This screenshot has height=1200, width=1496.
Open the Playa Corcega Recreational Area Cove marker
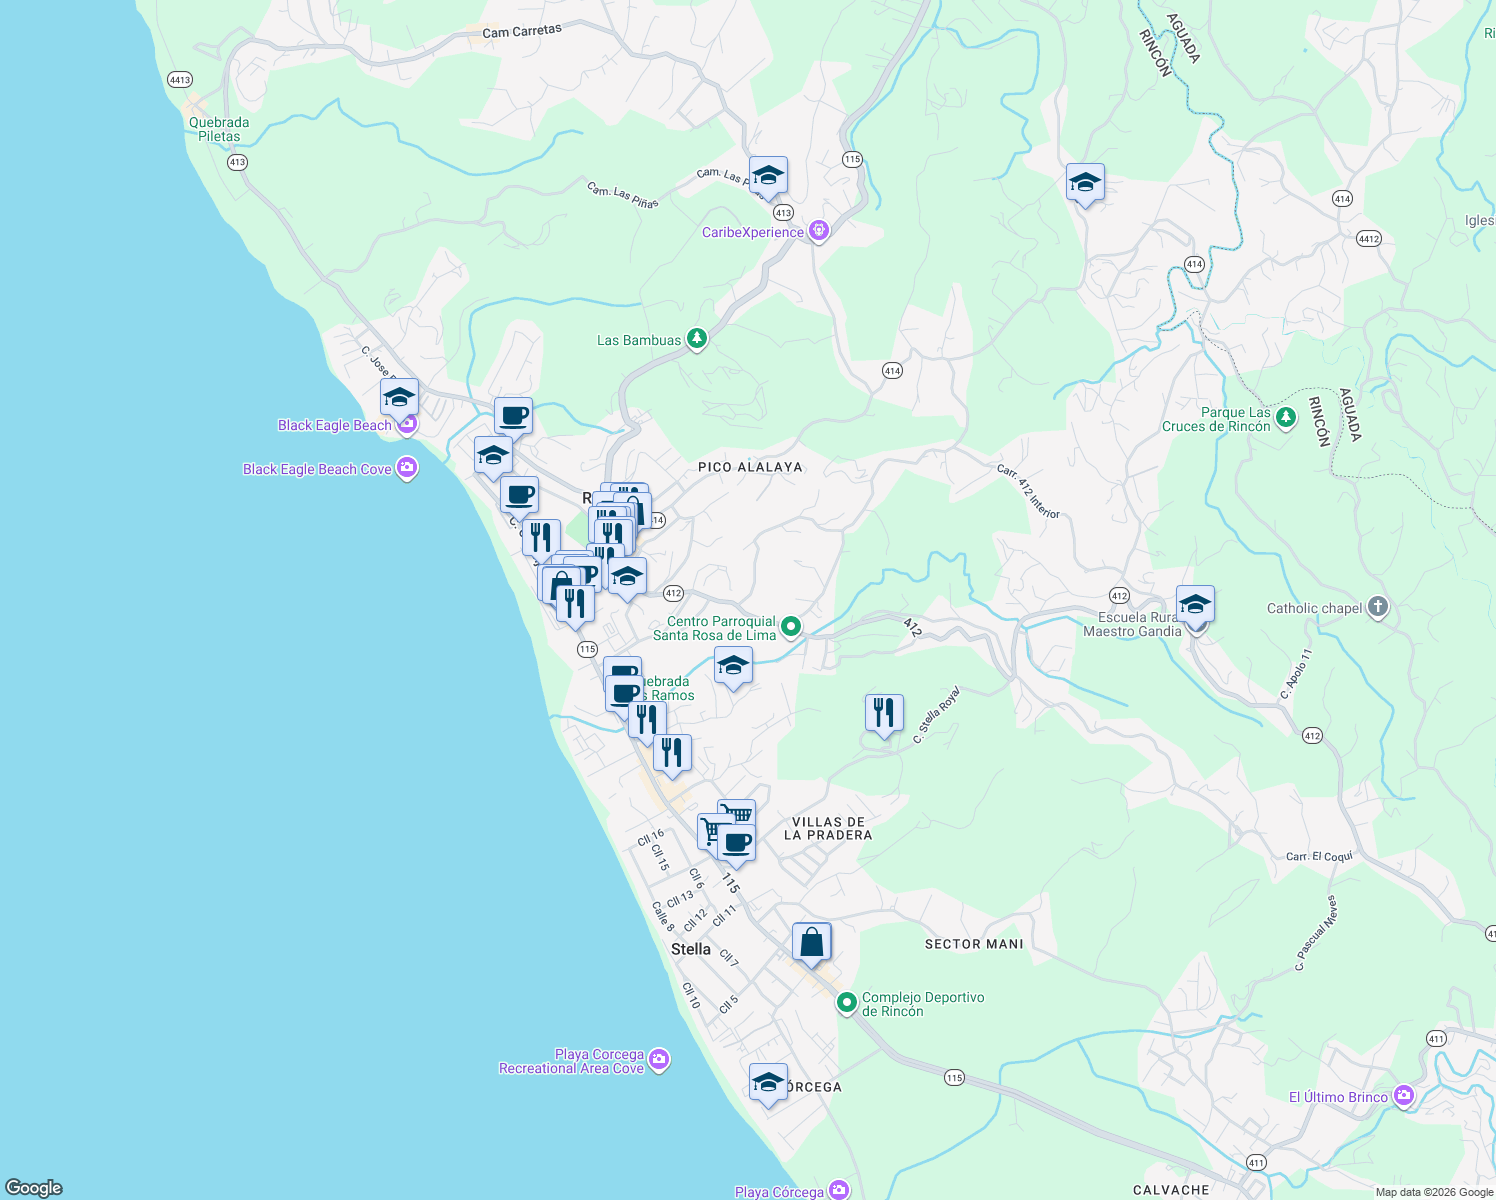pyautogui.click(x=659, y=1058)
